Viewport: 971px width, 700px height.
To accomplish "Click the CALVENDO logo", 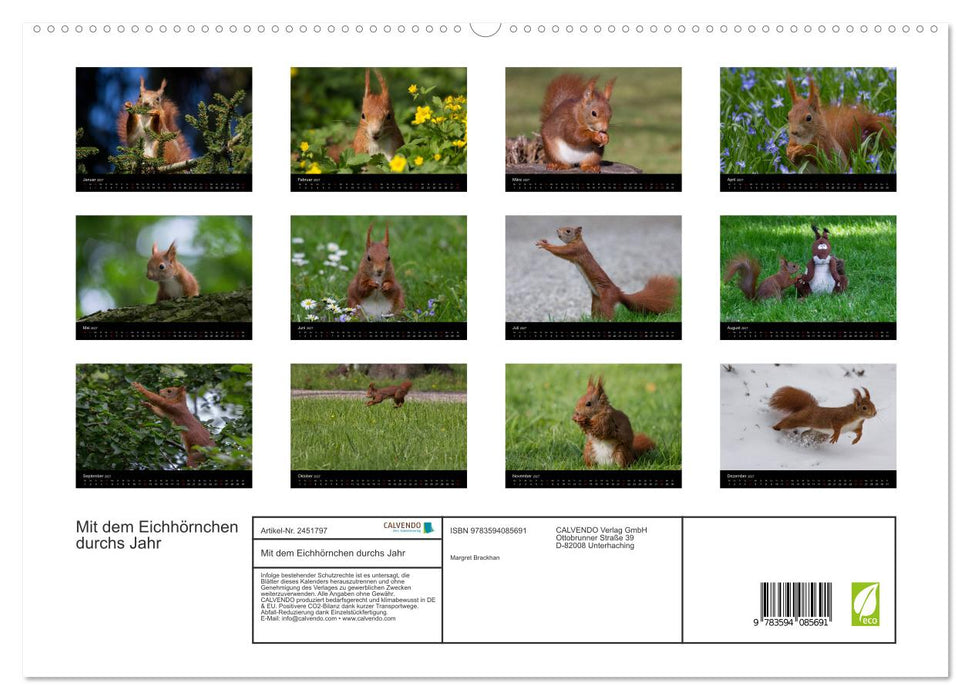I will (x=409, y=527).
